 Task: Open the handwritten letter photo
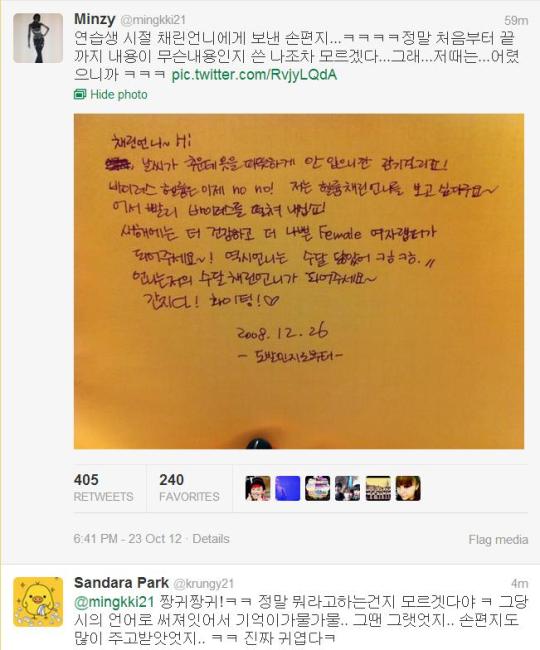[299, 281]
